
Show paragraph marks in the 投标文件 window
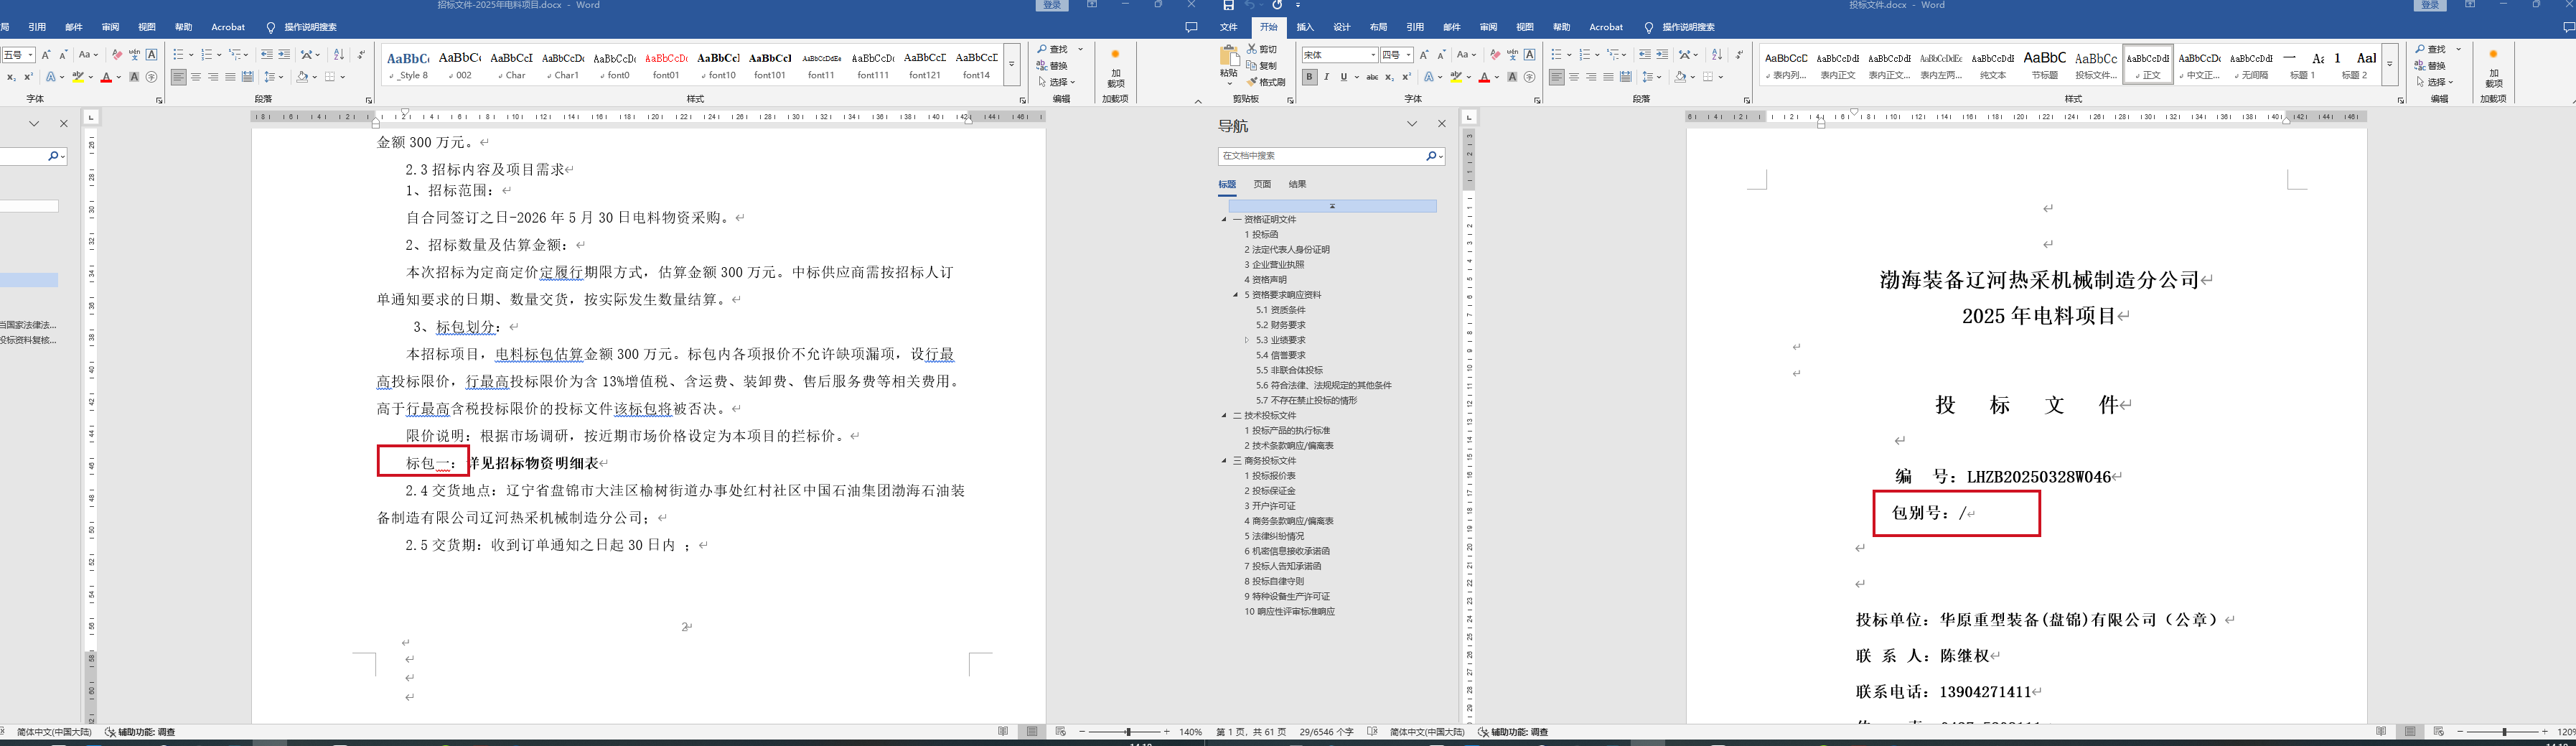(x=1739, y=55)
